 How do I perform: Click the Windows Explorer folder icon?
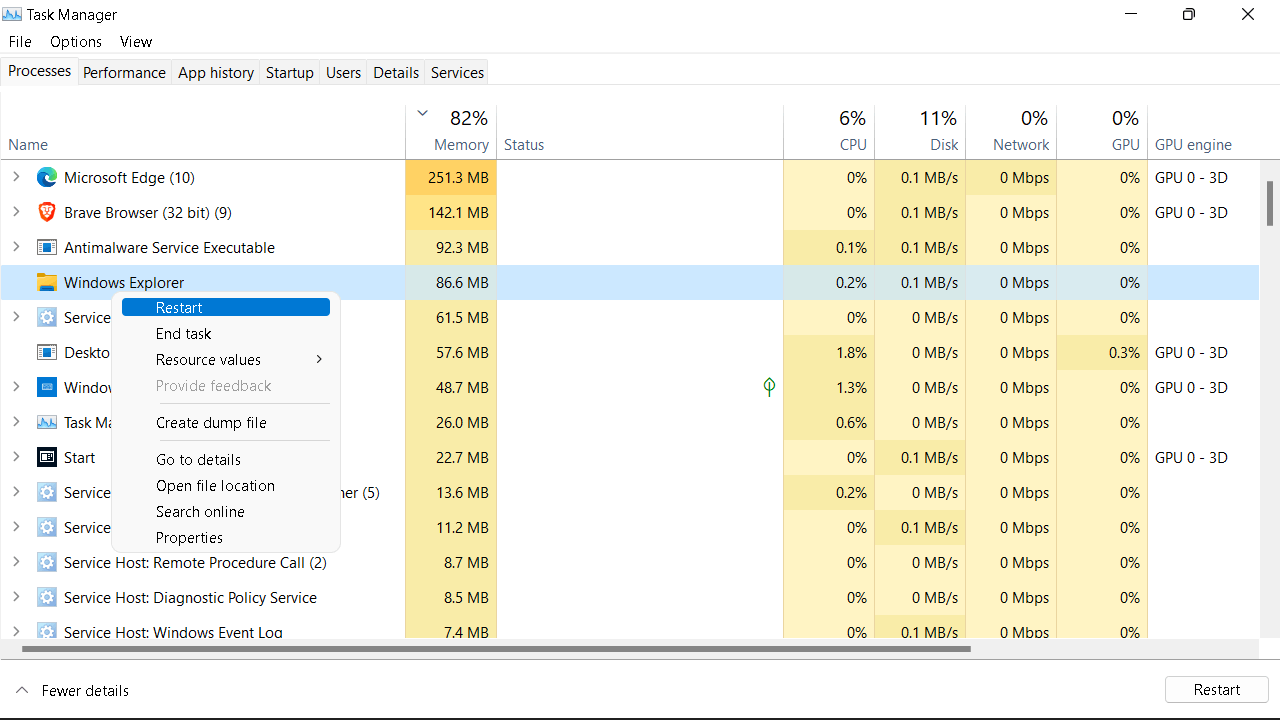point(46,283)
